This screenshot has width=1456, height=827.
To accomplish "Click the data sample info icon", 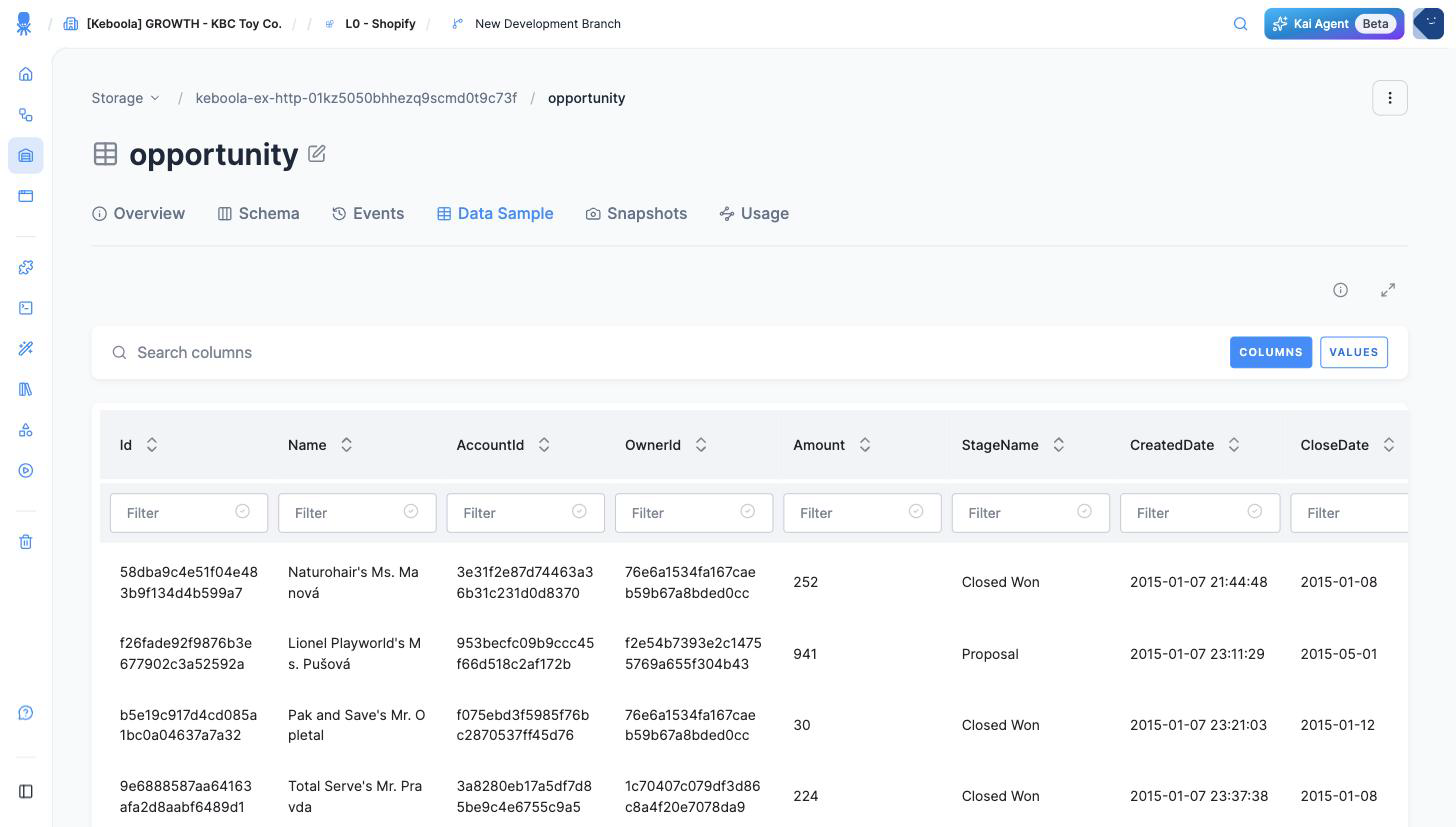I will (1340, 290).
